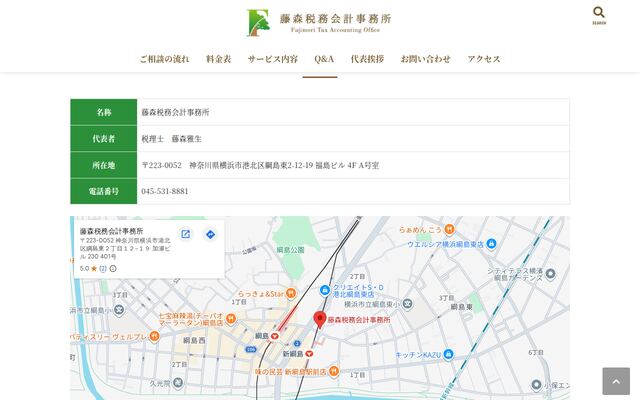Click the 名称 green header cell

(104, 112)
